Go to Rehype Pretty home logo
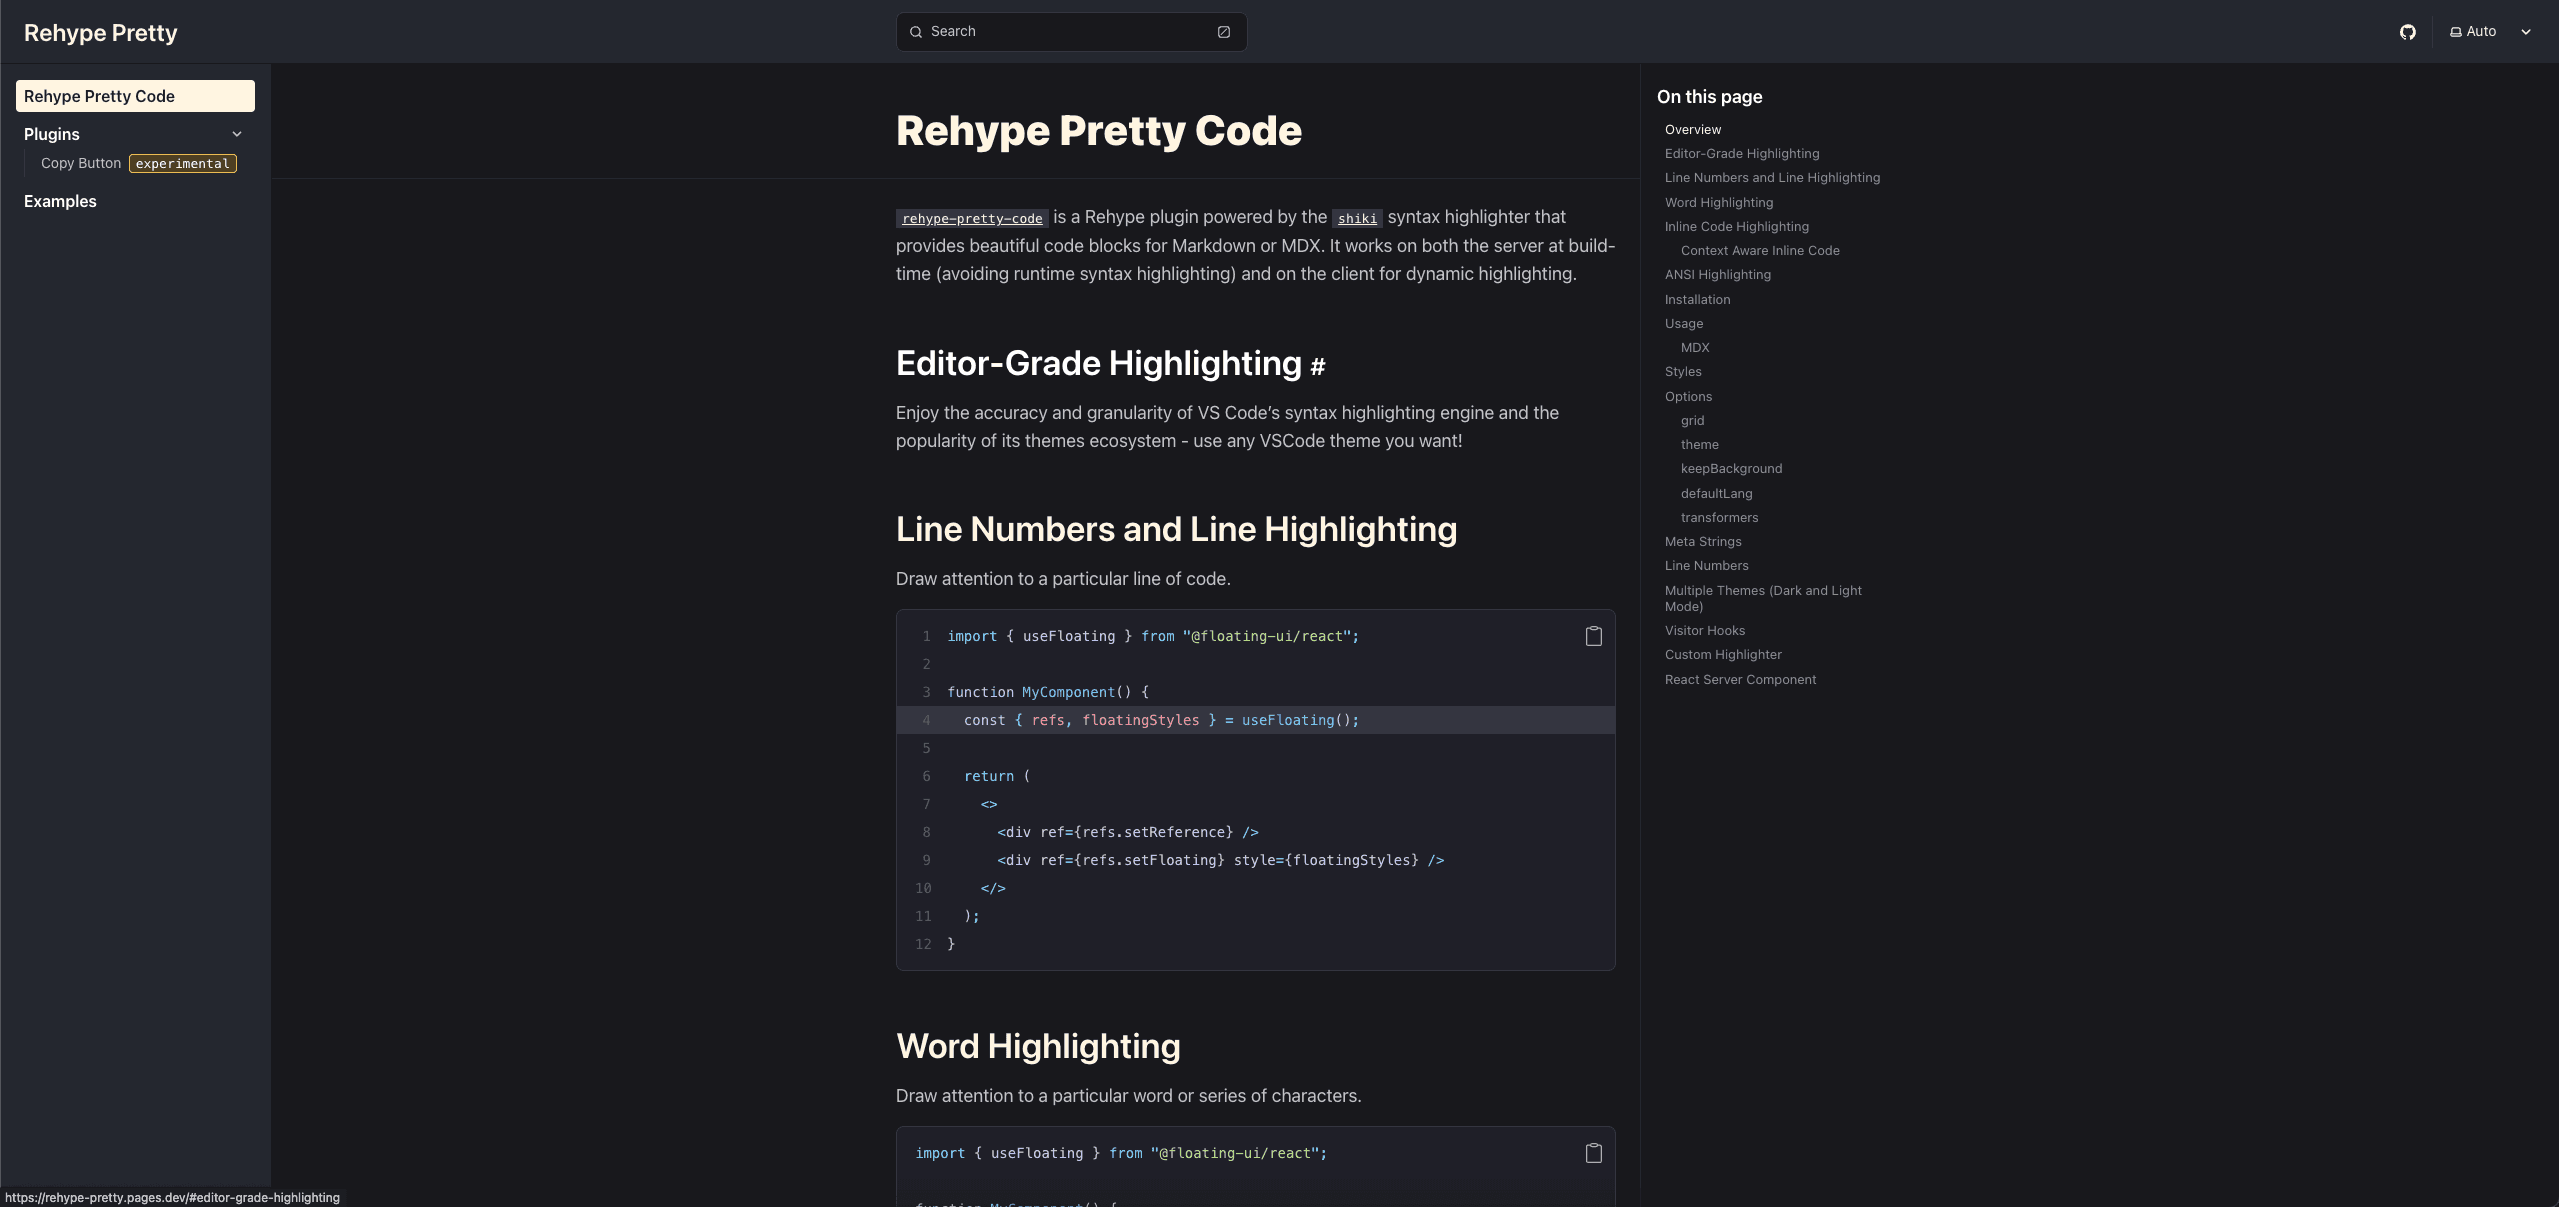Viewport: 2559px width, 1207px height. point(100,33)
